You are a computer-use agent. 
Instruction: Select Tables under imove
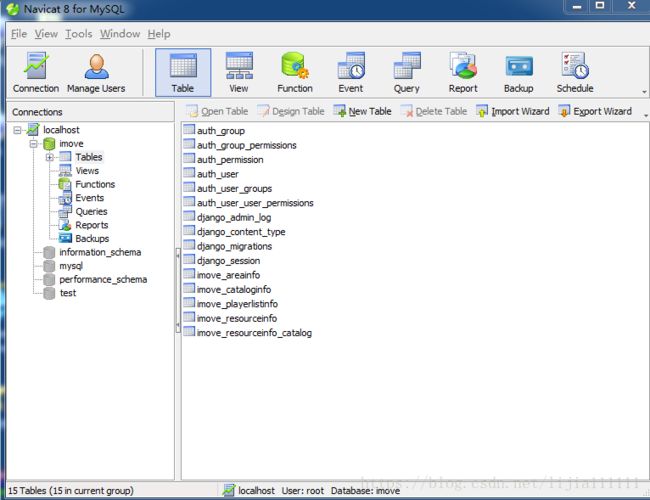point(88,157)
